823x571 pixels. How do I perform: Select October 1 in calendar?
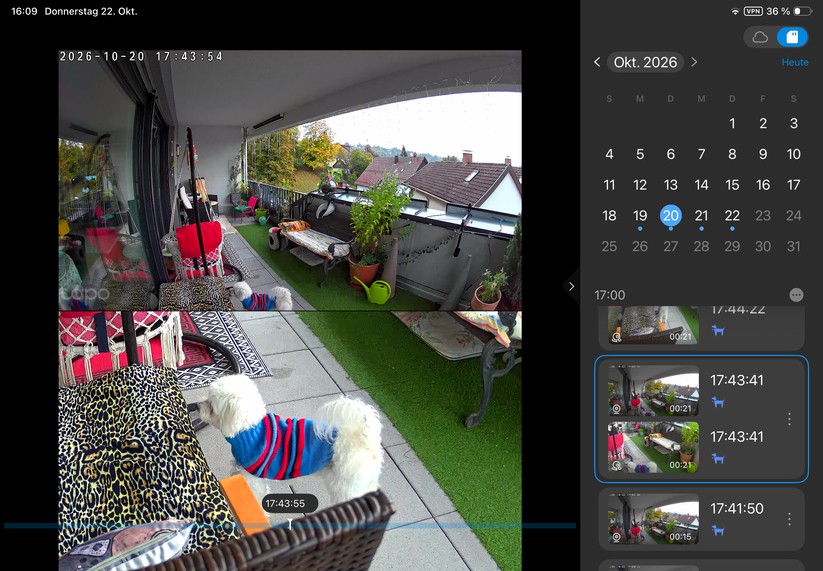tap(732, 123)
